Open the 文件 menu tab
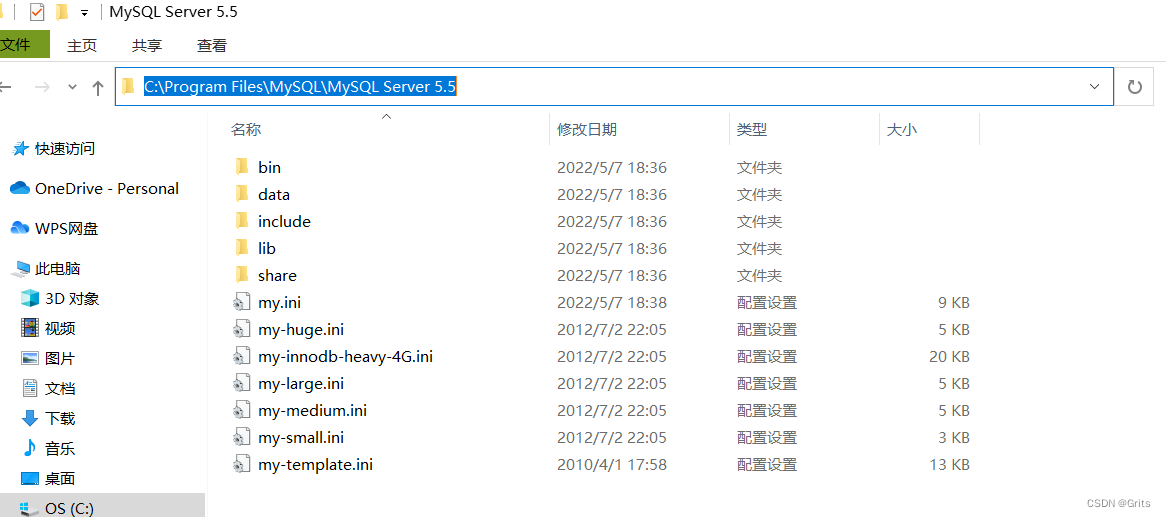 coord(20,45)
